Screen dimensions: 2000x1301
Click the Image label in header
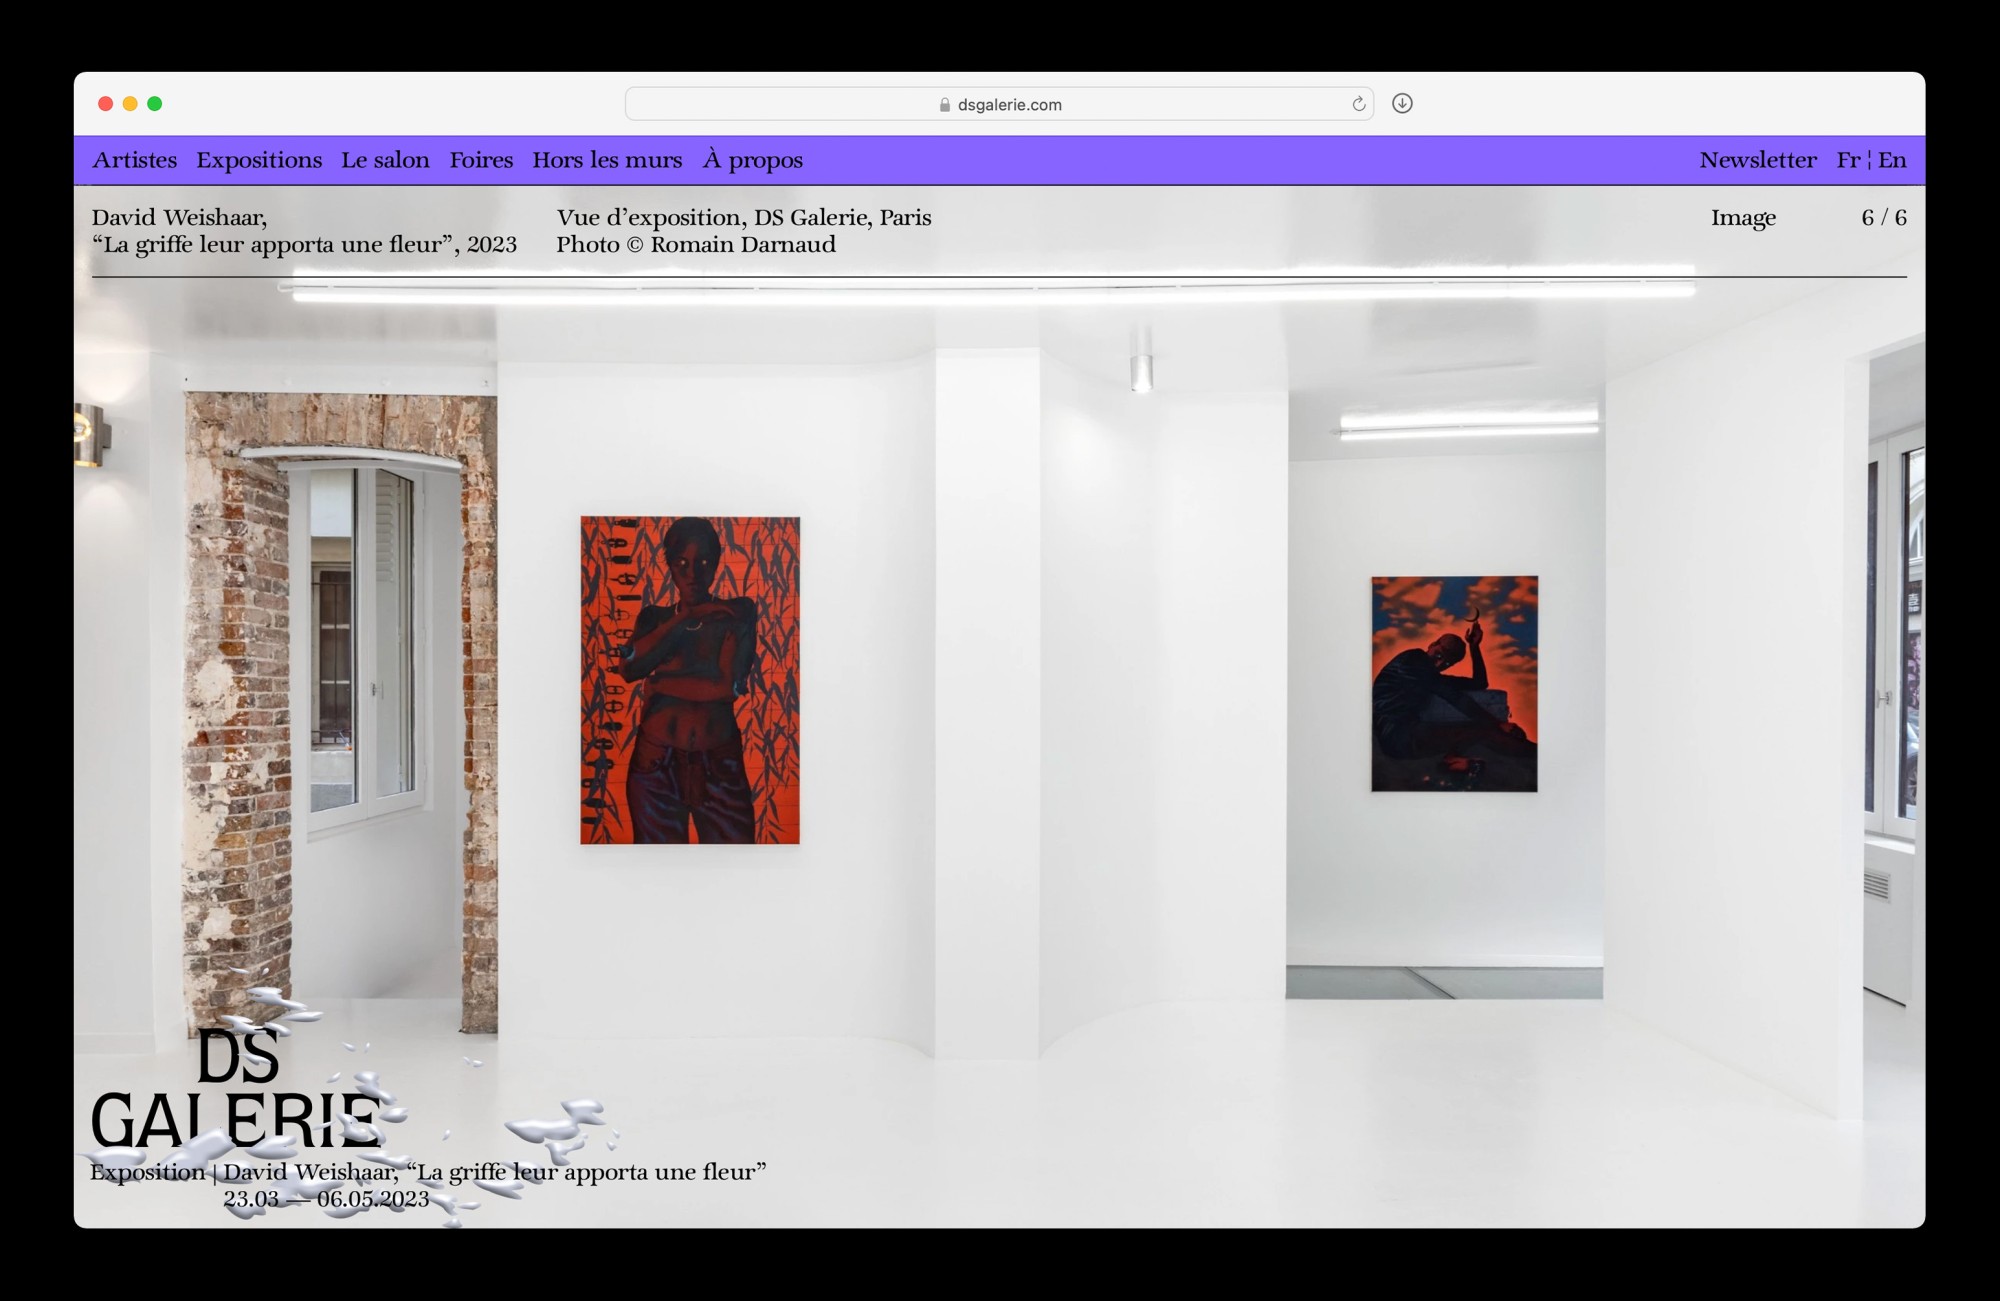pos(1743,218)
